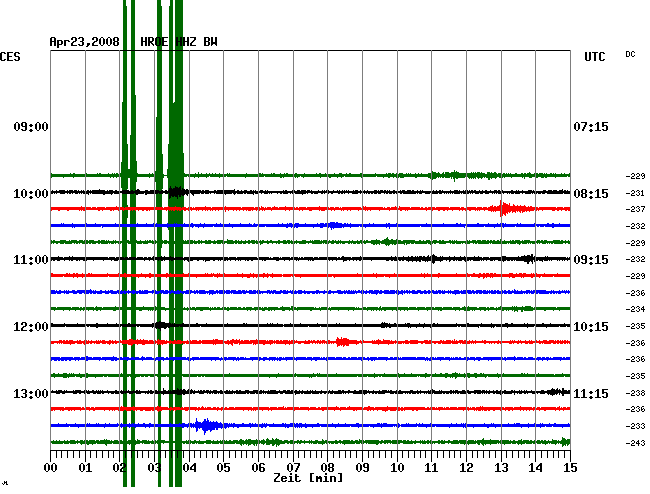The width and height of the screenshot is (650, 494).
Task: Click the red seismic burst near minute 08
Action: 344,342
